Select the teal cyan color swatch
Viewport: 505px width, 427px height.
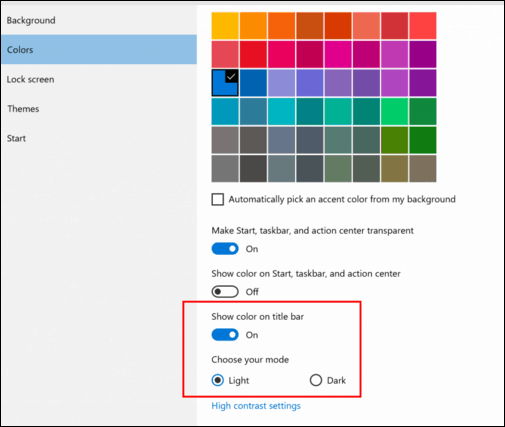coord(282,111)
